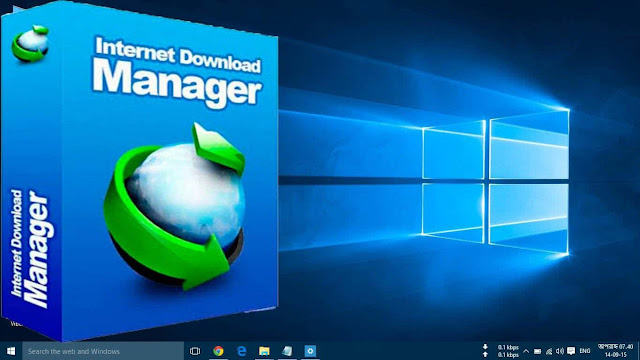Open the Action Center notifications icon
The width and height of the screenshot is (640, 360).
pos(571,351)
